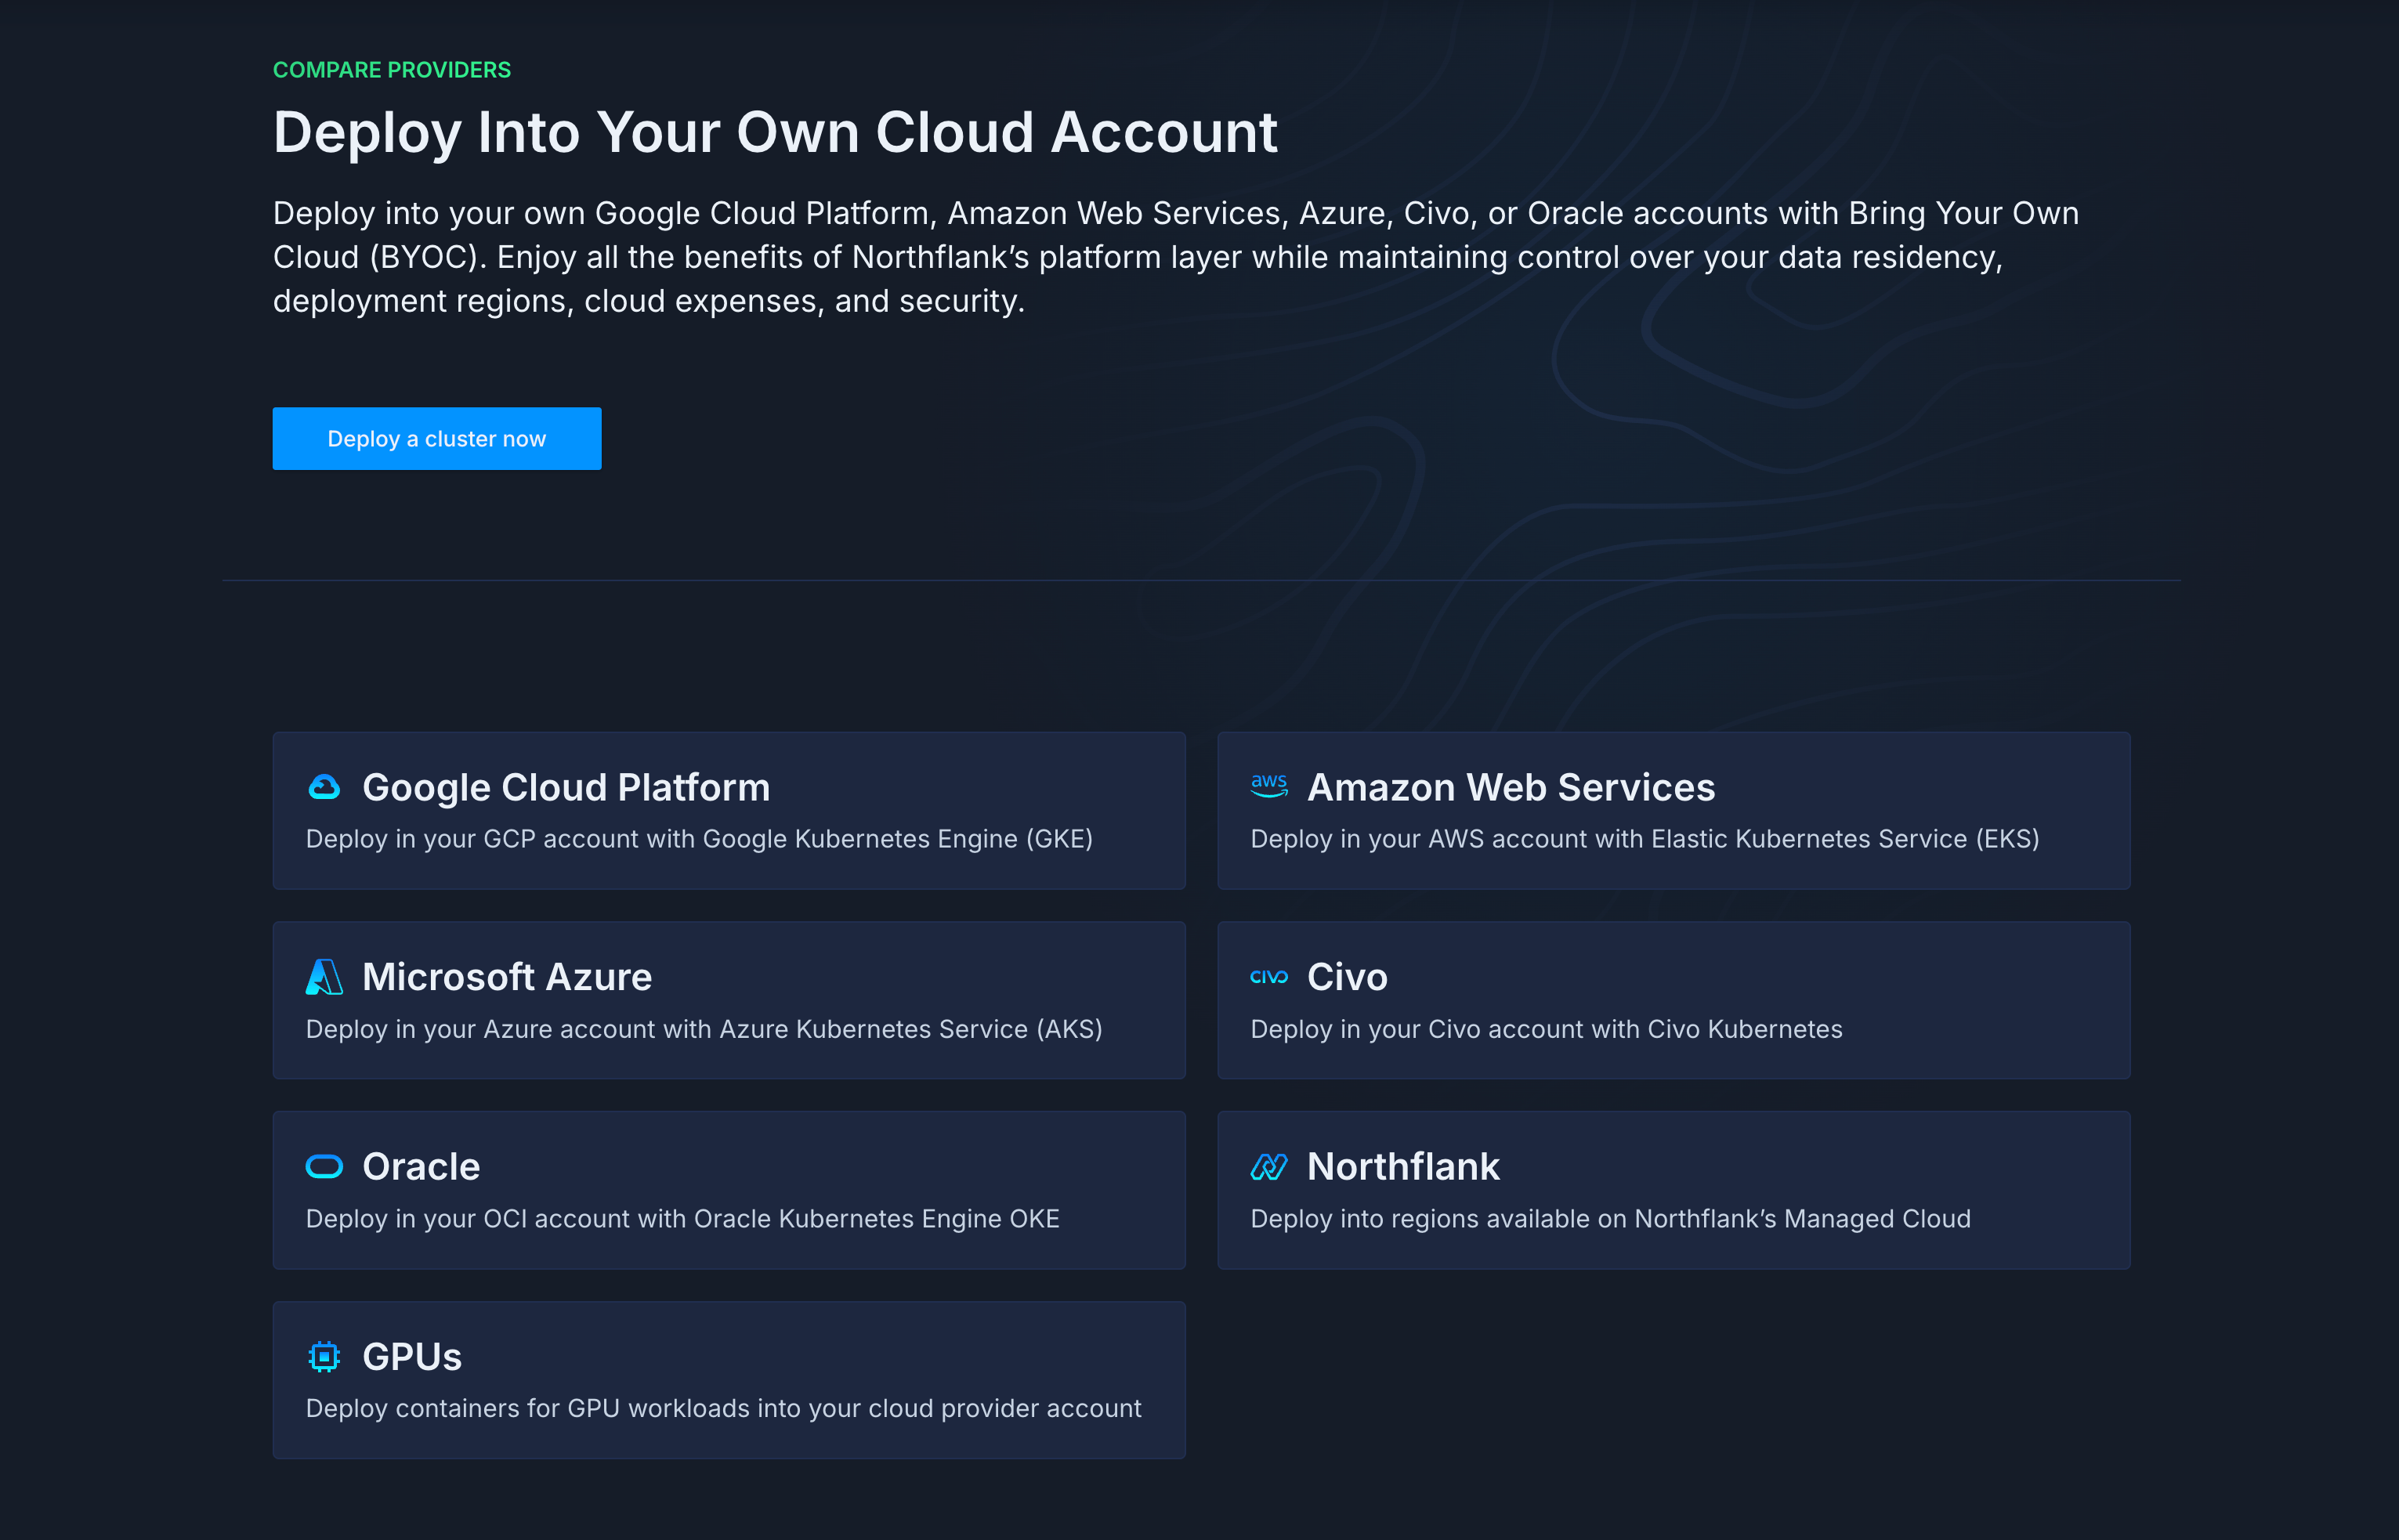
Task: Open the GPUs card title
Action: coord(412,1357)
